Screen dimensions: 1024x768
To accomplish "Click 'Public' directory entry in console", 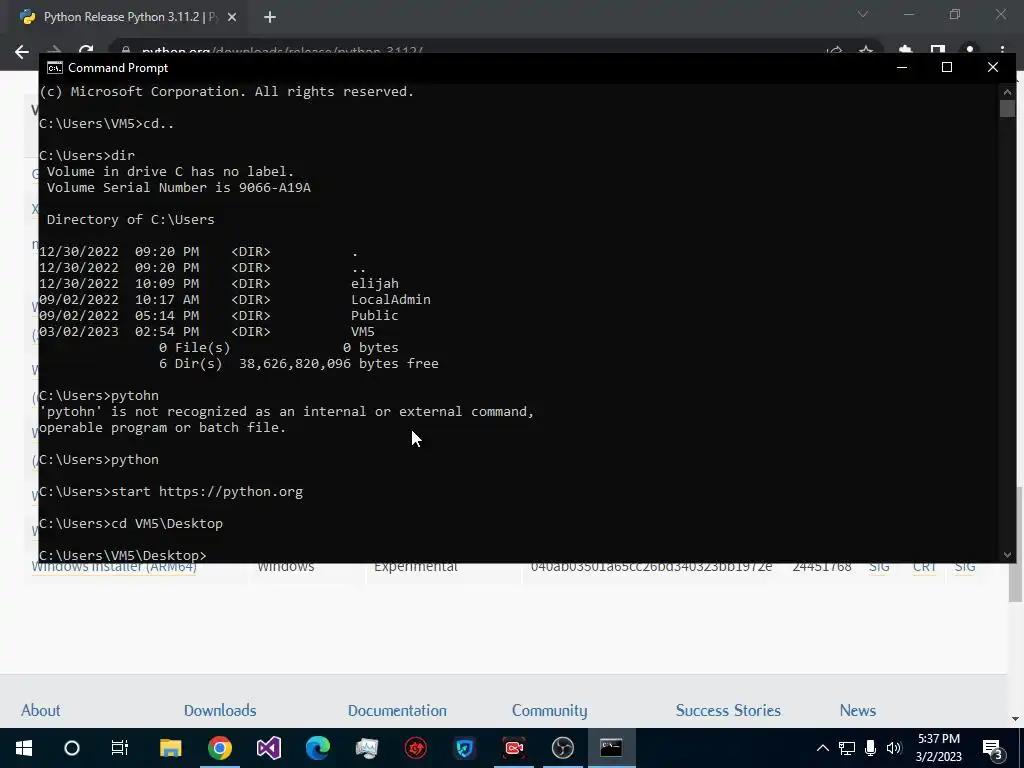I will point(375,315).
